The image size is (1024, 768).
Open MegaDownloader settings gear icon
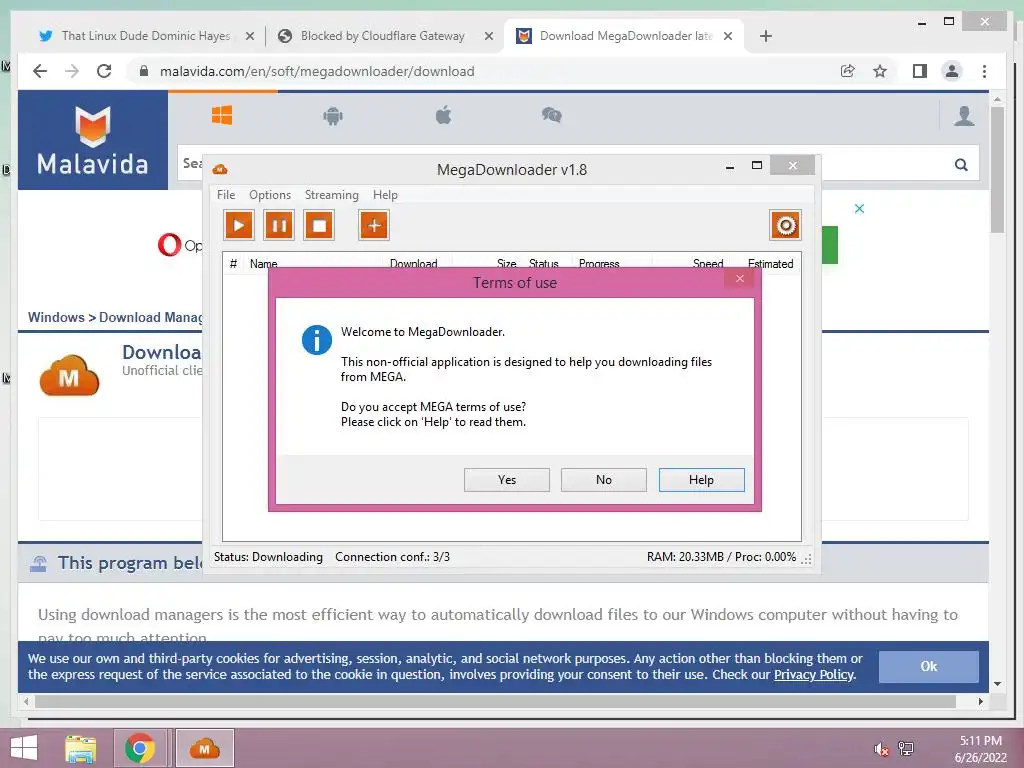coord(785,226)
